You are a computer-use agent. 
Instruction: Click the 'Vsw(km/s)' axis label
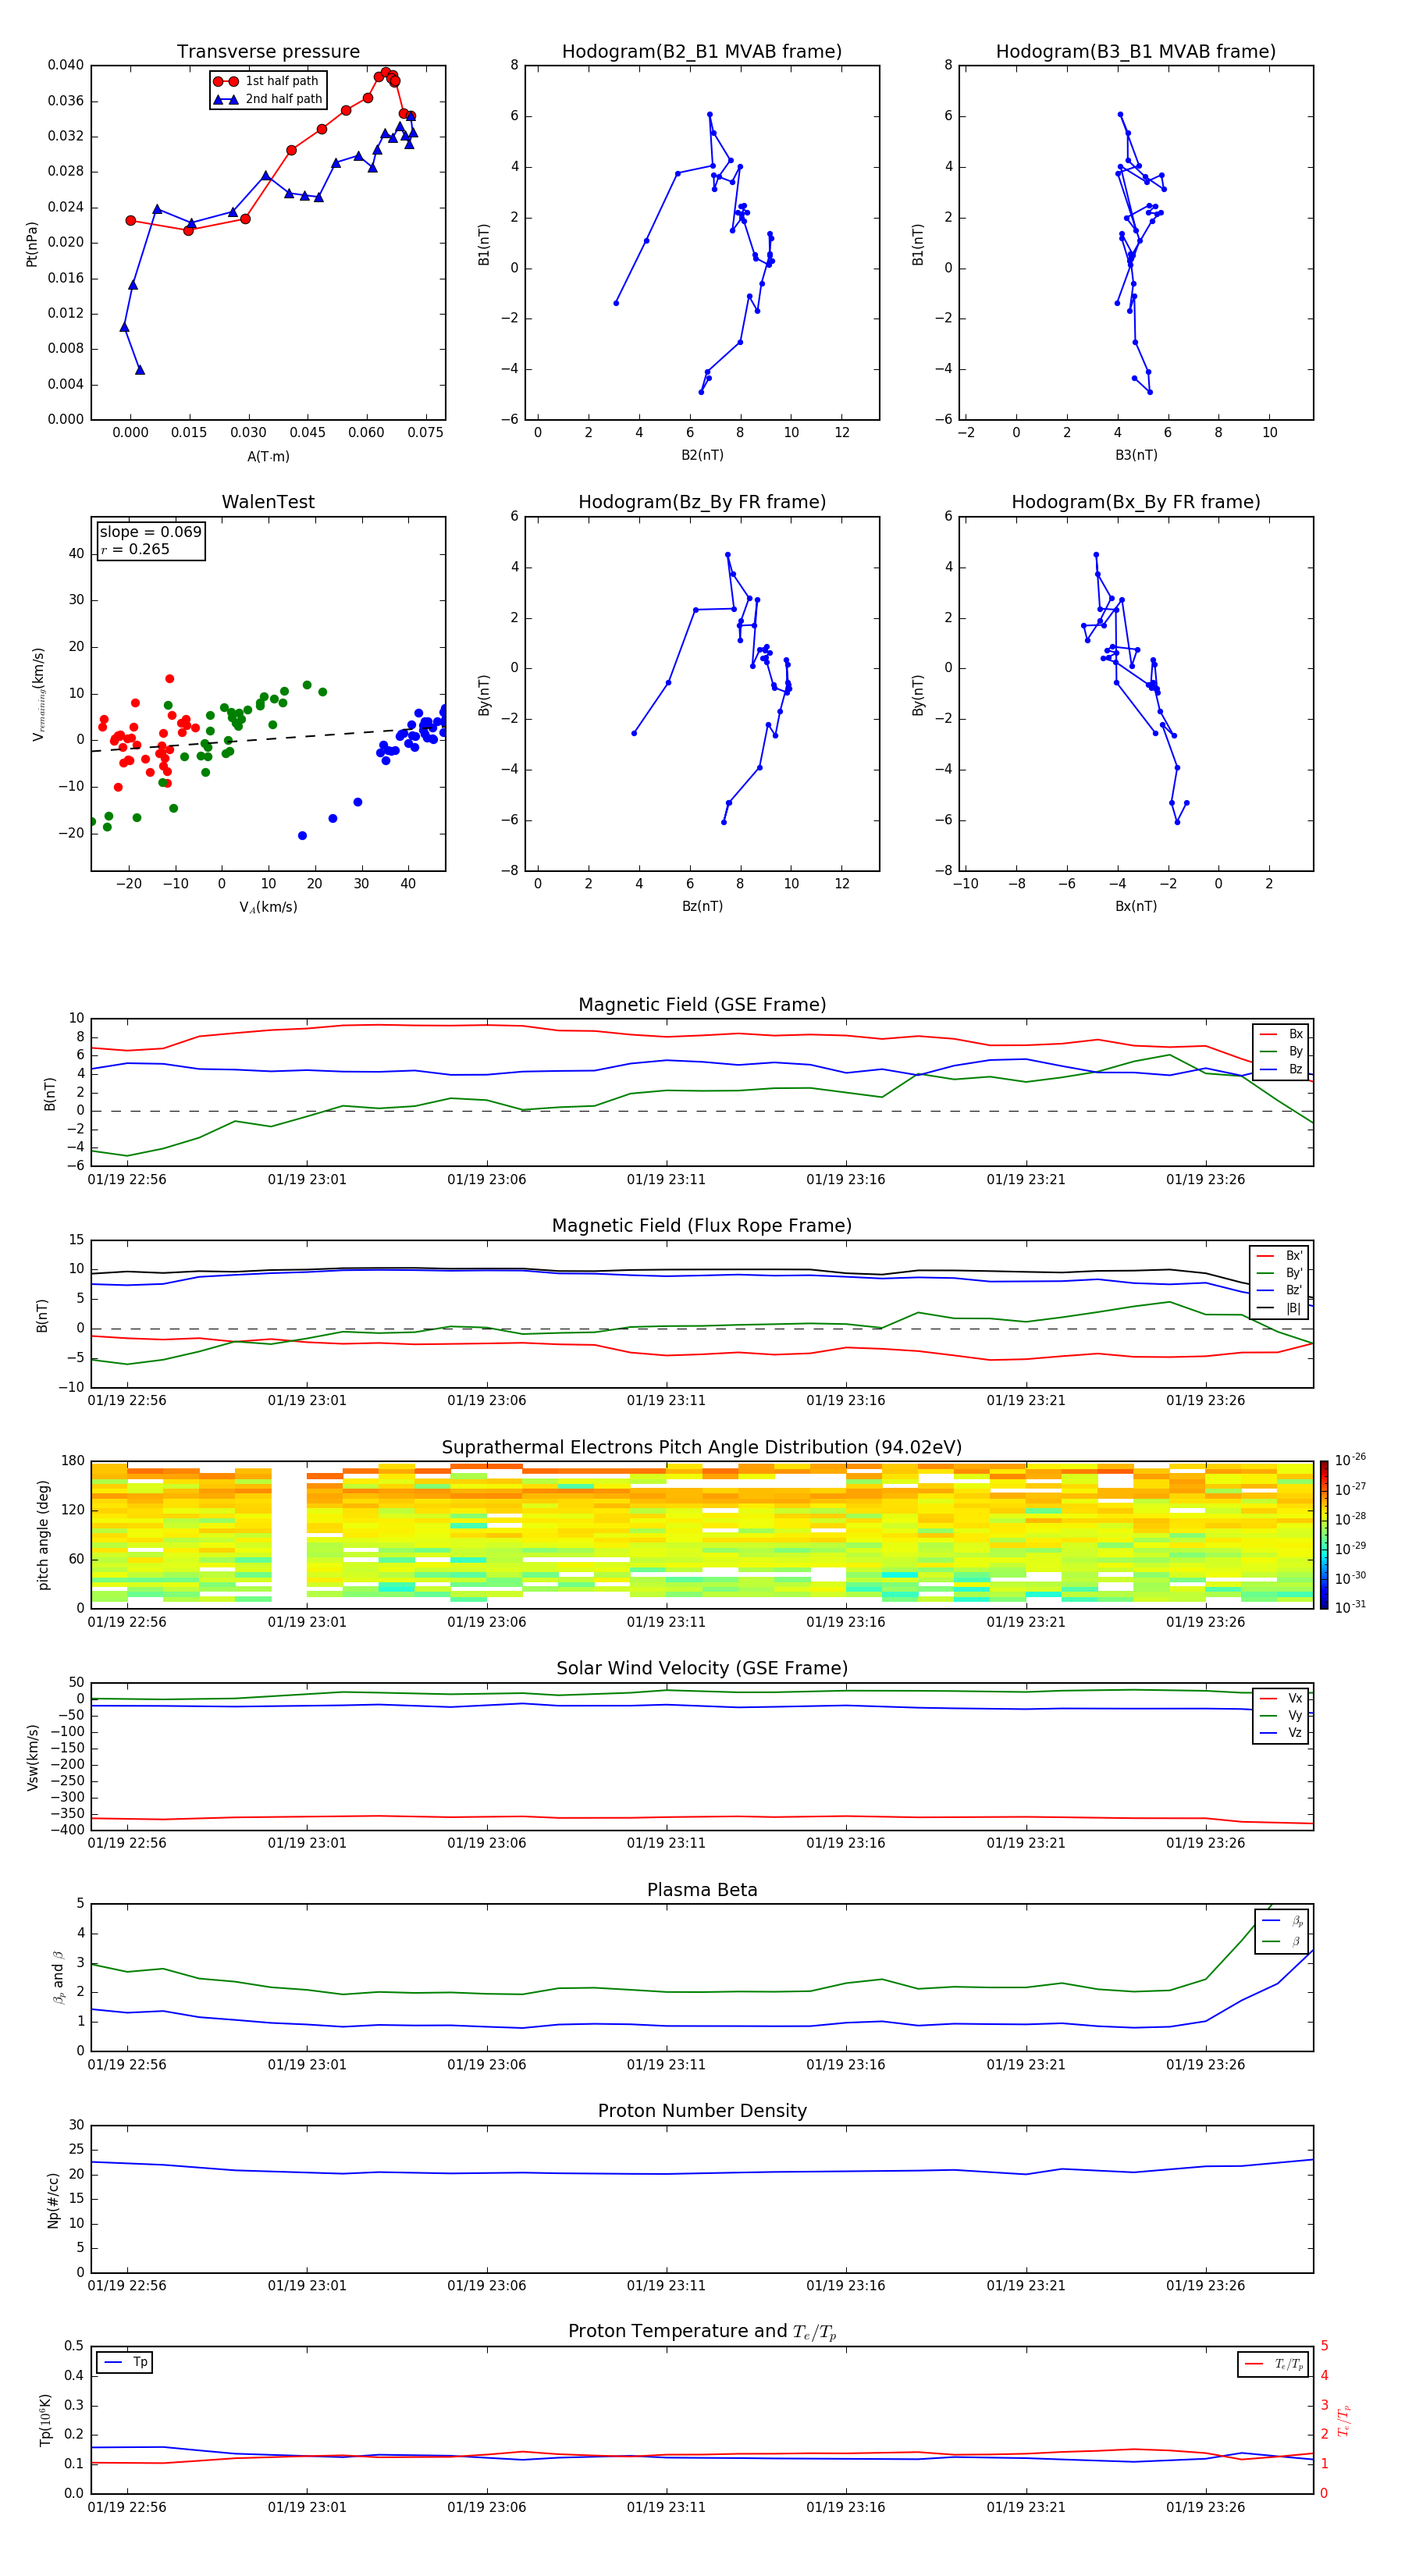[x=32, y=1757]
